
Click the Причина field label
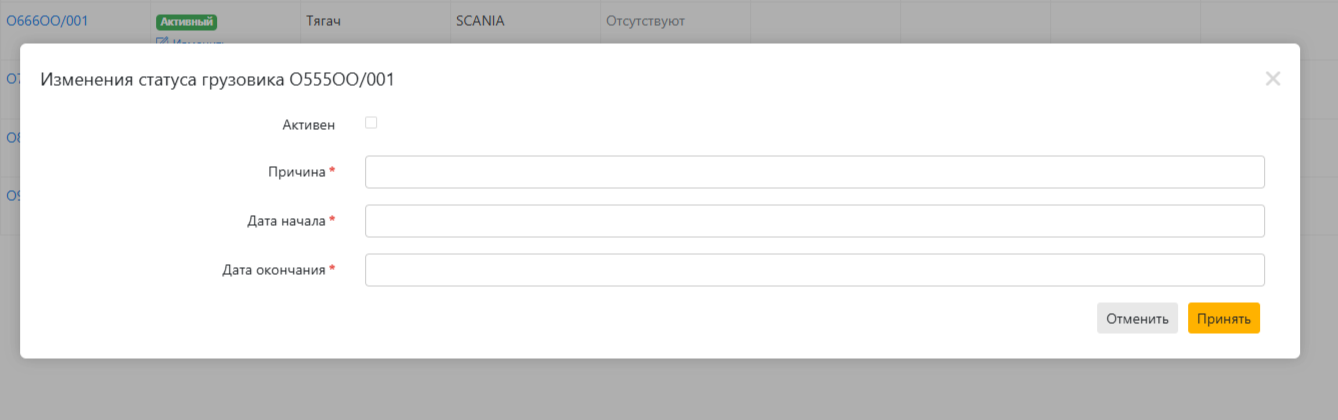(x=296, y=172)
